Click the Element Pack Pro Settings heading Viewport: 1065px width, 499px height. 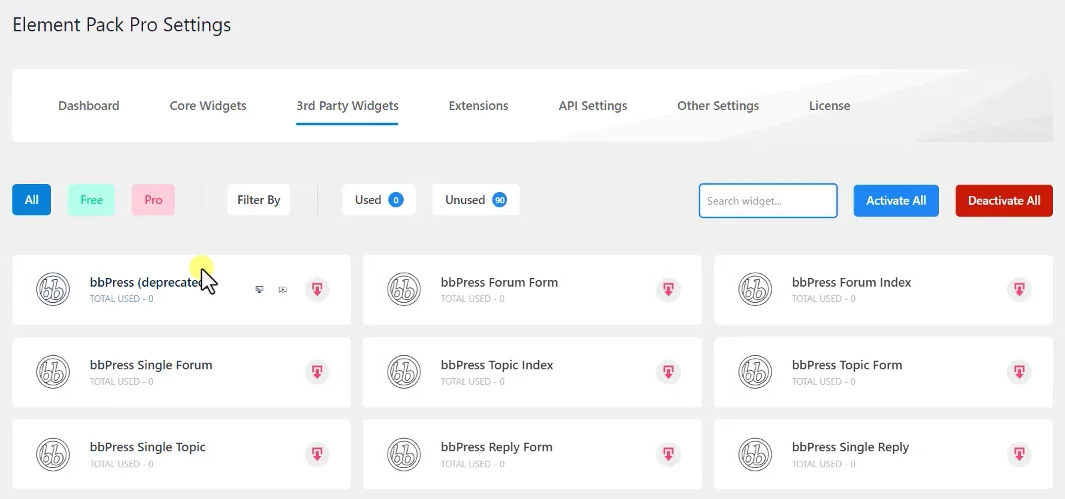122,26
